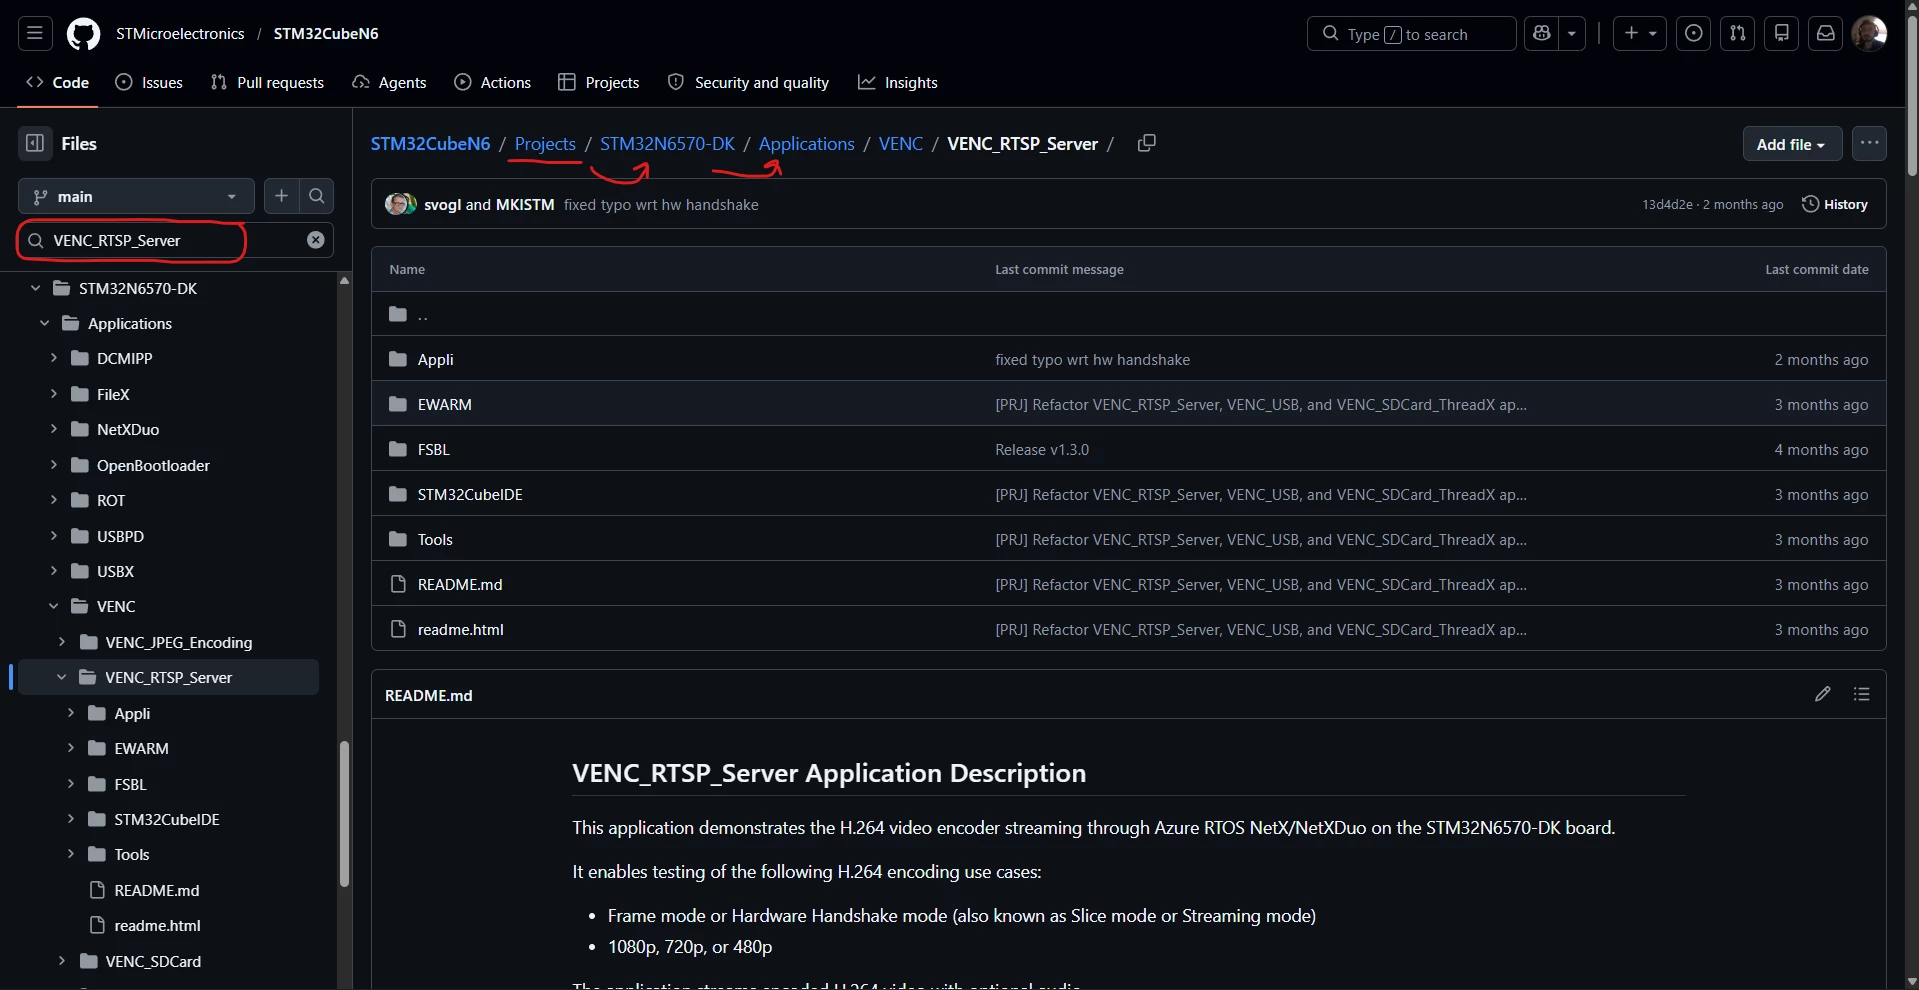Select readme.html in the file tree
The height and width of the screenshot is (990, 1919).
(157, 925)
